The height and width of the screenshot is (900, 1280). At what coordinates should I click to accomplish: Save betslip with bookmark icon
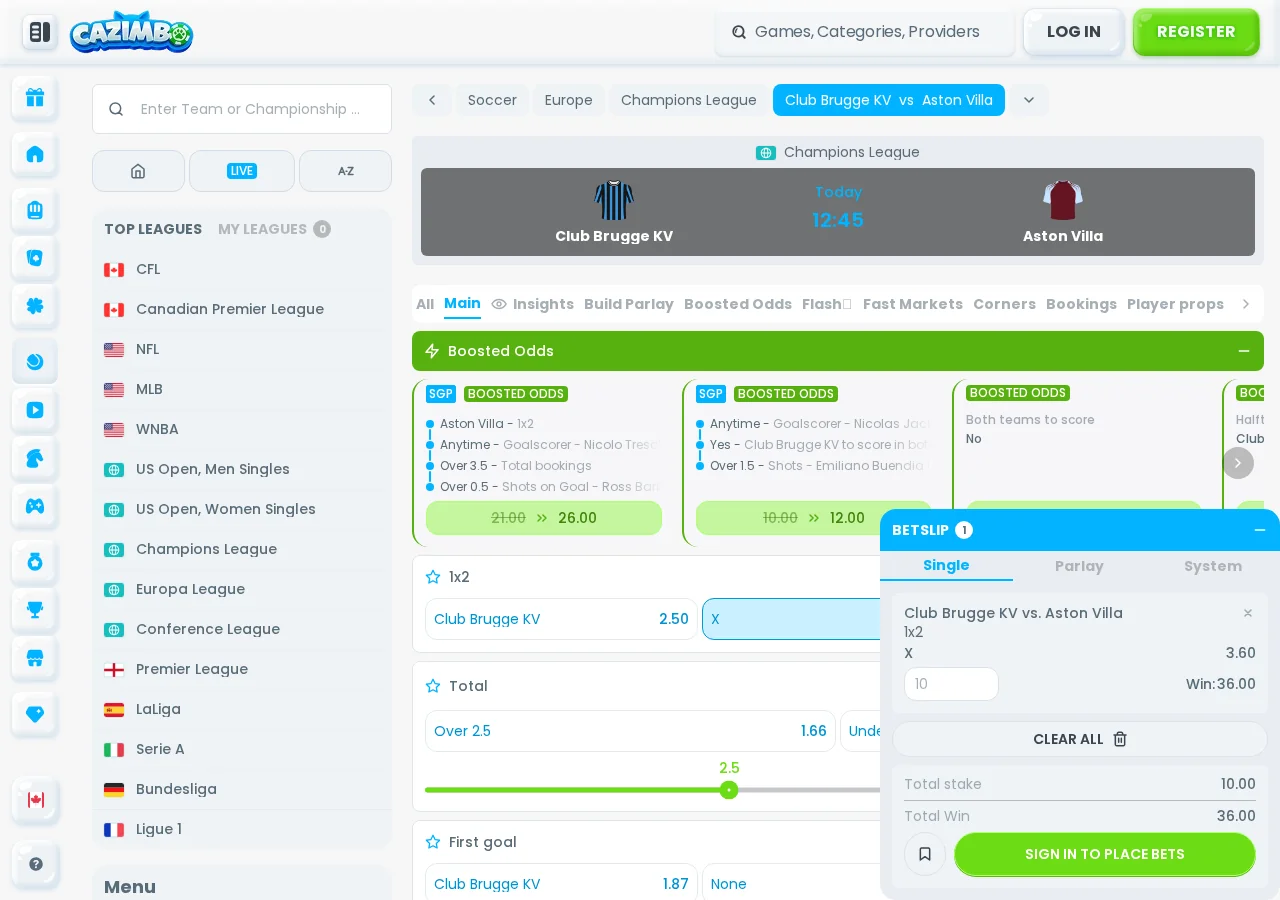pos(925,854)
